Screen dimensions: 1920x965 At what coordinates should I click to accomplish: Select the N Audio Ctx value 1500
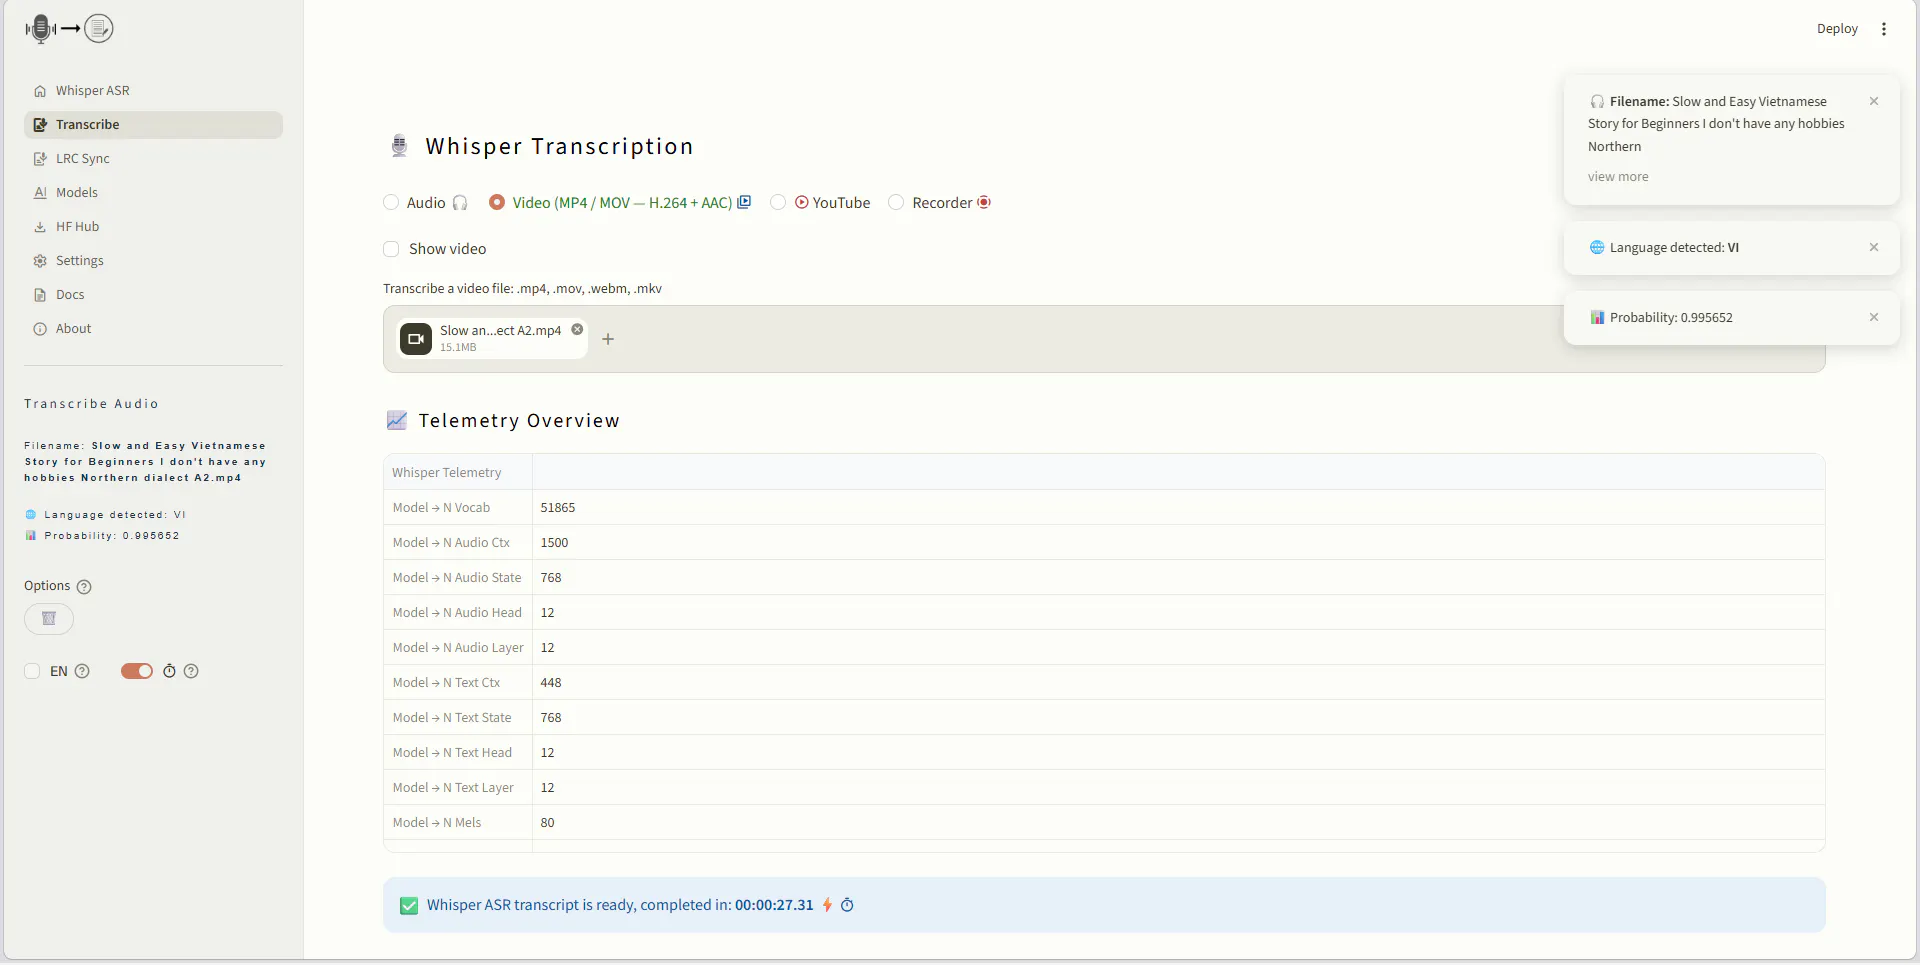554,543
